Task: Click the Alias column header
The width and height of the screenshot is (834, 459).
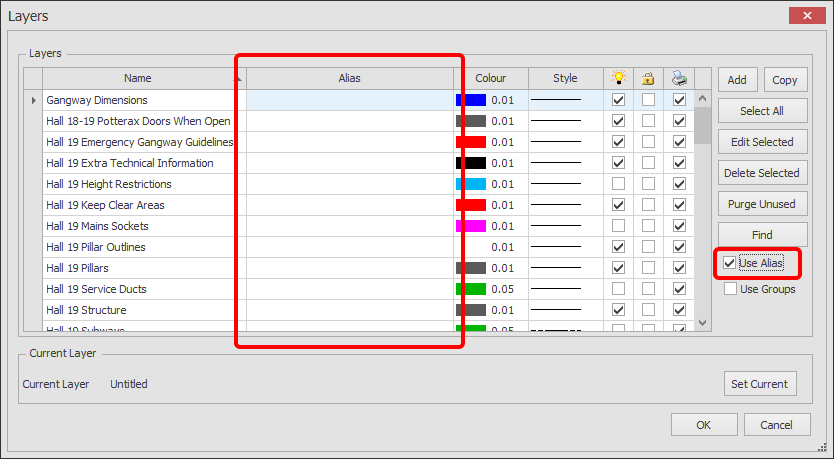Action: point(349,78)
